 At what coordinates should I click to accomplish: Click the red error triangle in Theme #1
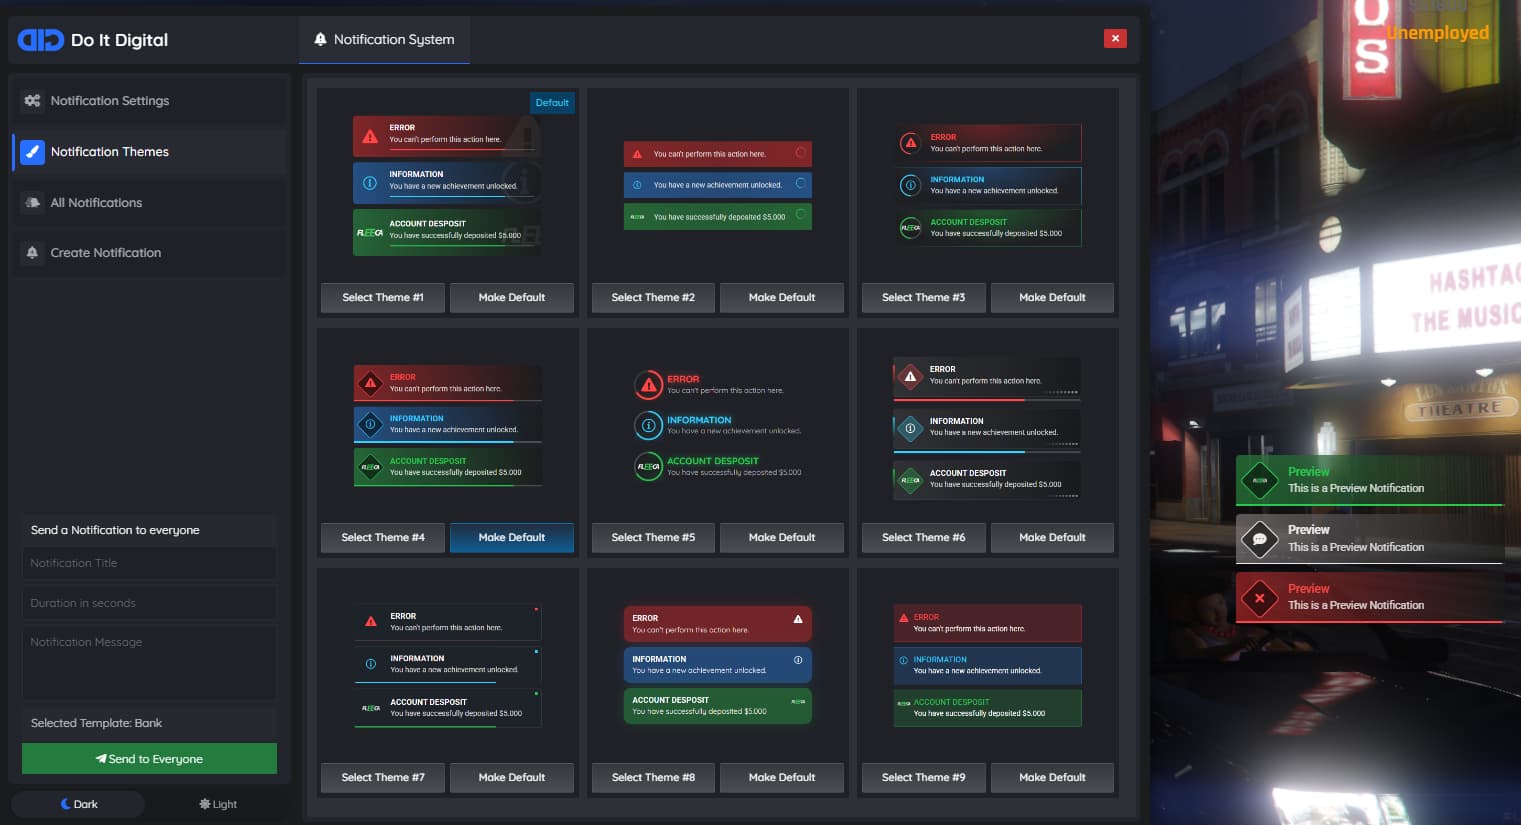tap(370, 137)
